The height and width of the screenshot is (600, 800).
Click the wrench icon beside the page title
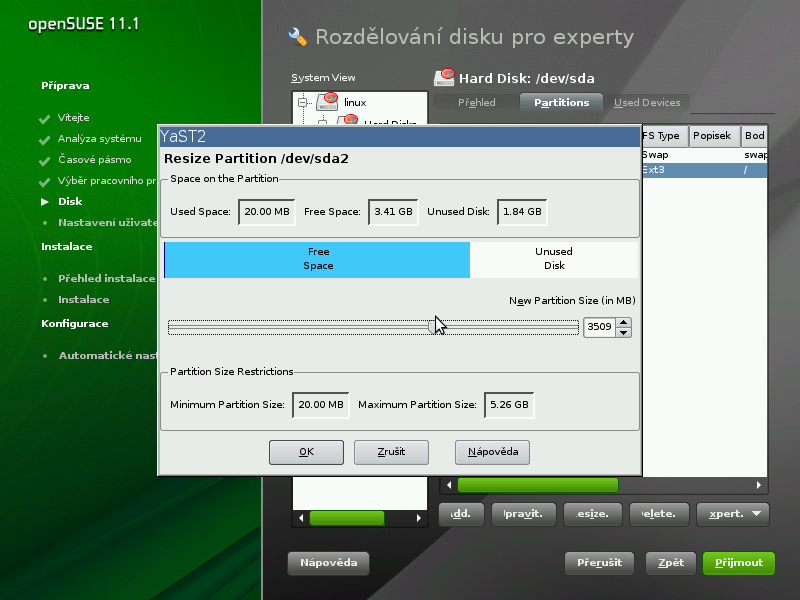[x=297, y=37]
